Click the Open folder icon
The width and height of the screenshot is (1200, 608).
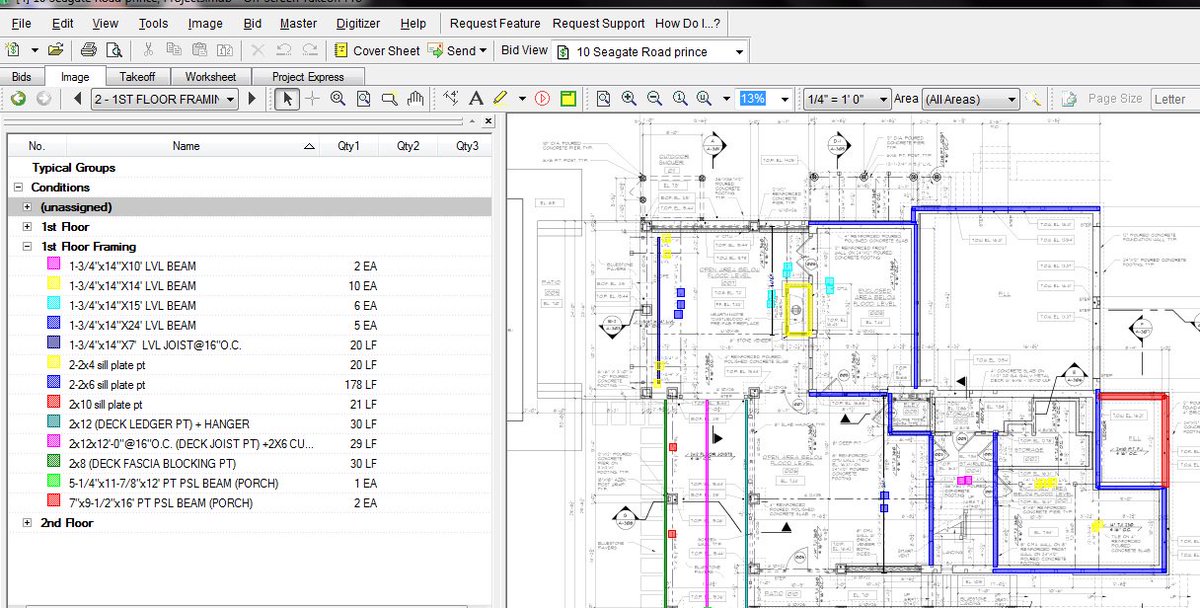point(56,50)
